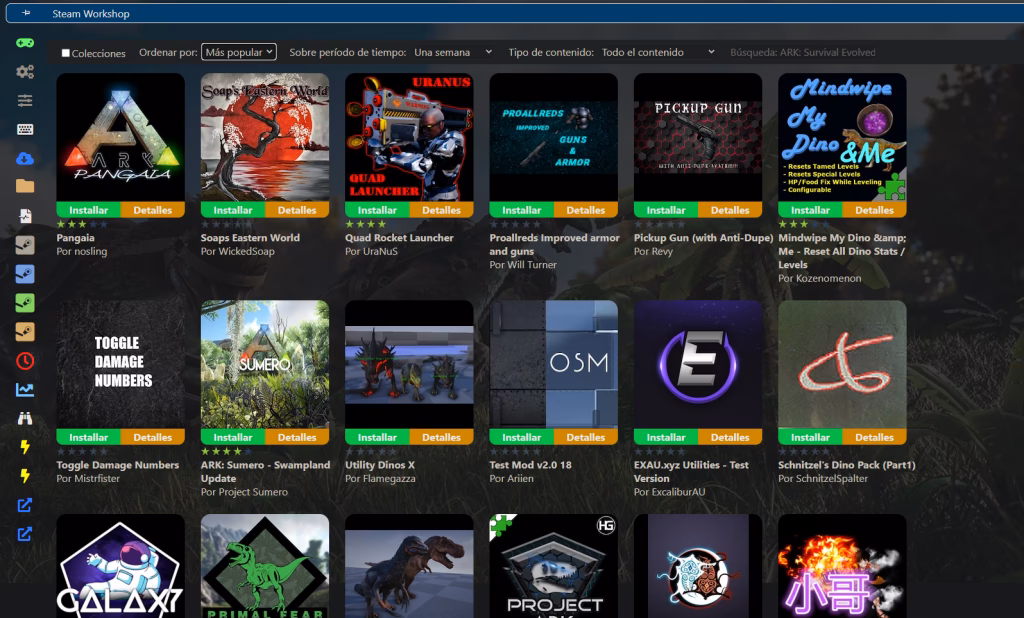Click the blue cloud download icon
This screenshot has height=618, width=1024.
pos(25,158)
